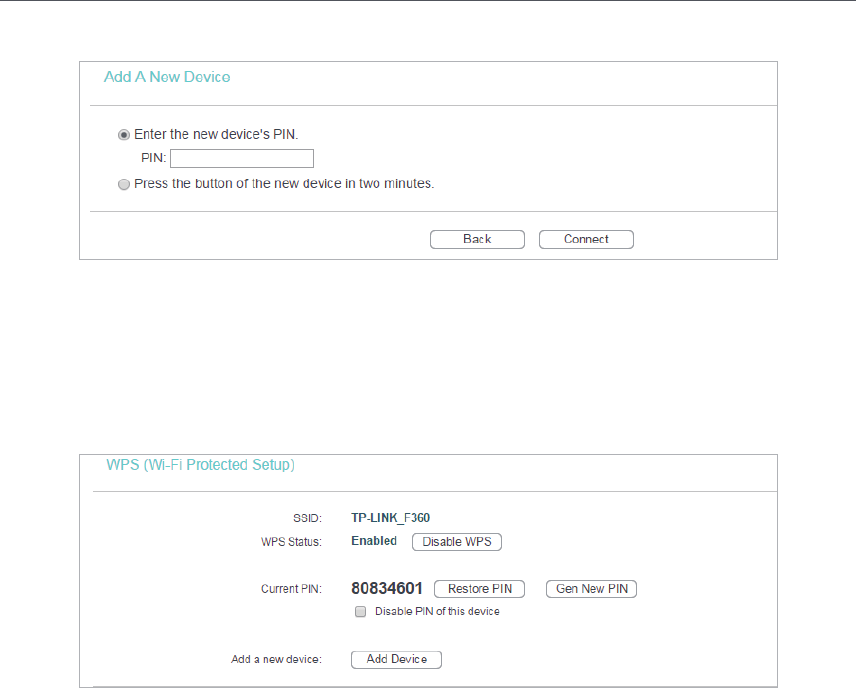The width and height of the screenshot is (856, 688).
Task: Click the 'WPS Status:' label
Action: [x=292, y=542]
